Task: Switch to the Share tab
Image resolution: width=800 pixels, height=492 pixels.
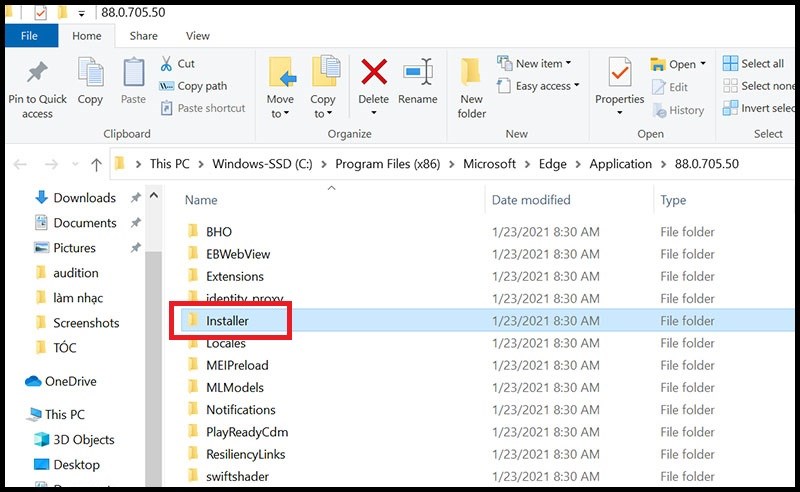Action: click(x=143, y=36)
